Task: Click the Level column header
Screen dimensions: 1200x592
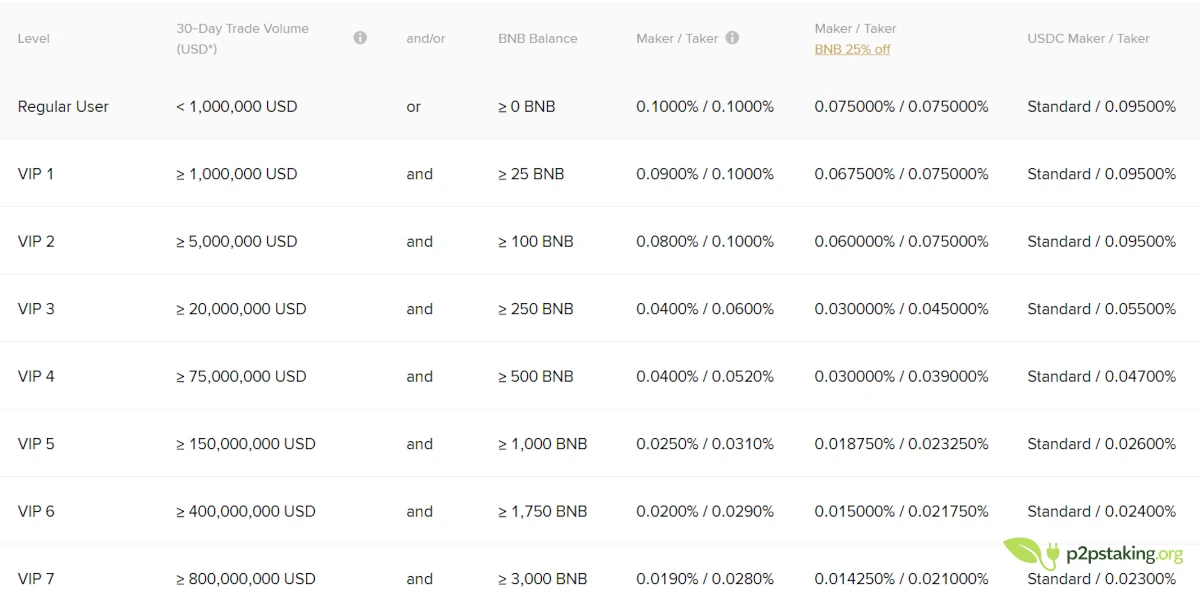Action: (x=33, y=38)
